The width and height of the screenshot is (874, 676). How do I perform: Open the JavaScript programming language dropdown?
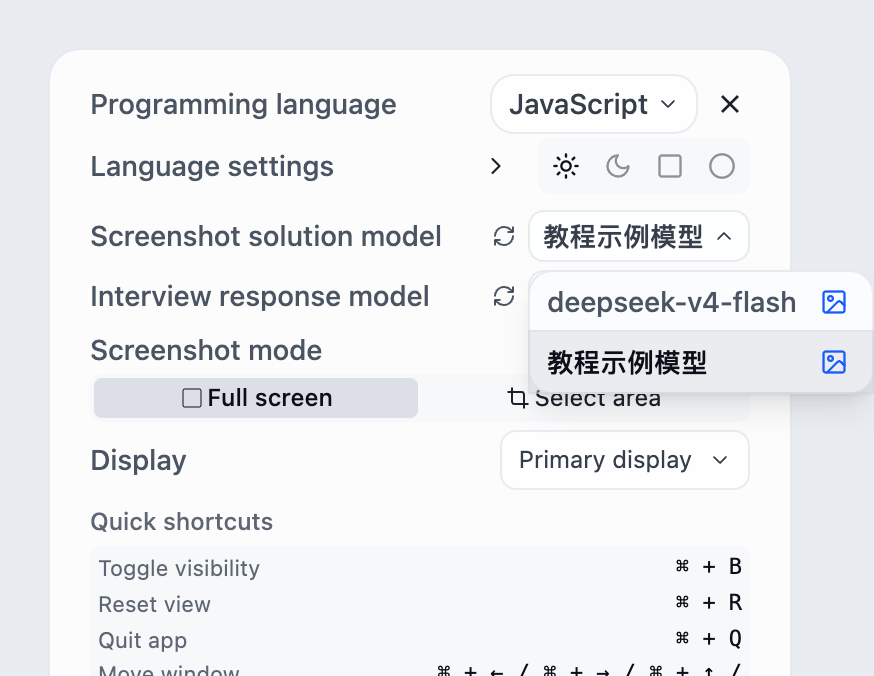pos(594,104)
